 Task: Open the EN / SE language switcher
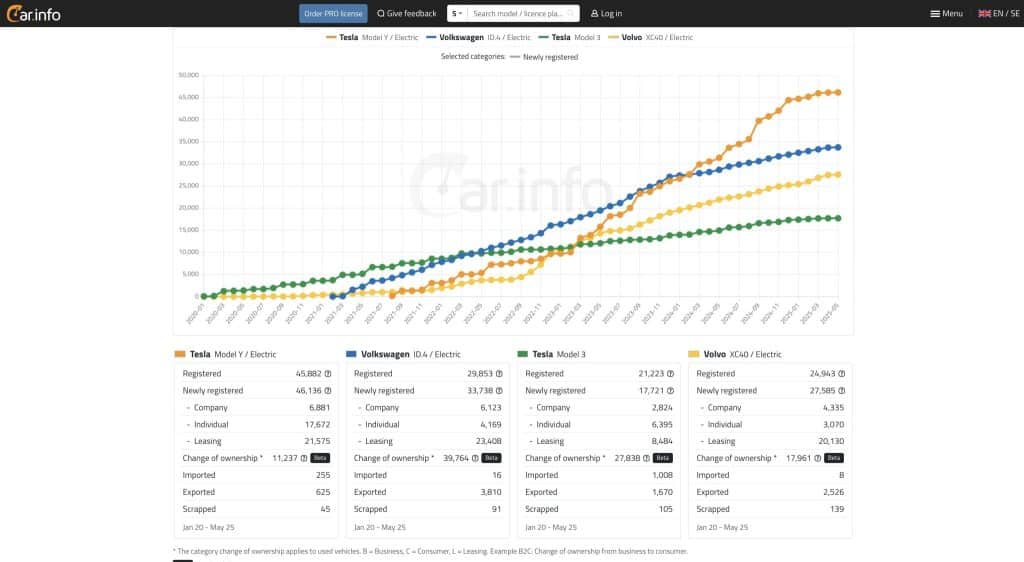[999, 13]
